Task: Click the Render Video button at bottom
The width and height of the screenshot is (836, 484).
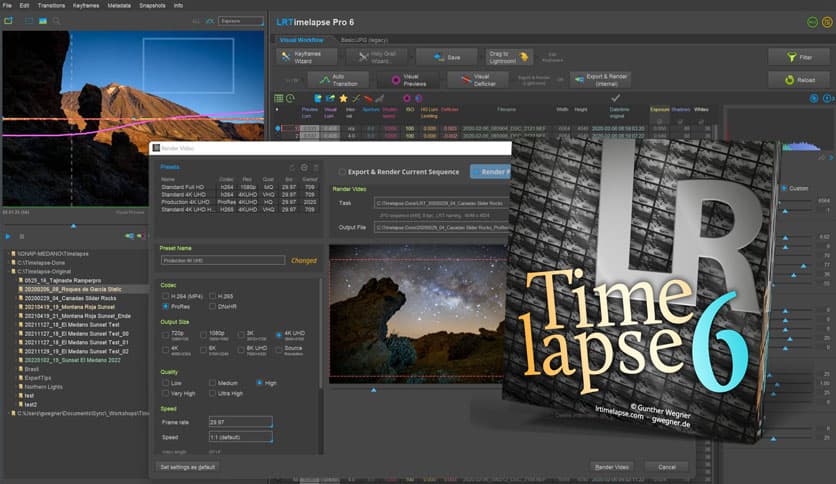Action: (x=612, y=467)
